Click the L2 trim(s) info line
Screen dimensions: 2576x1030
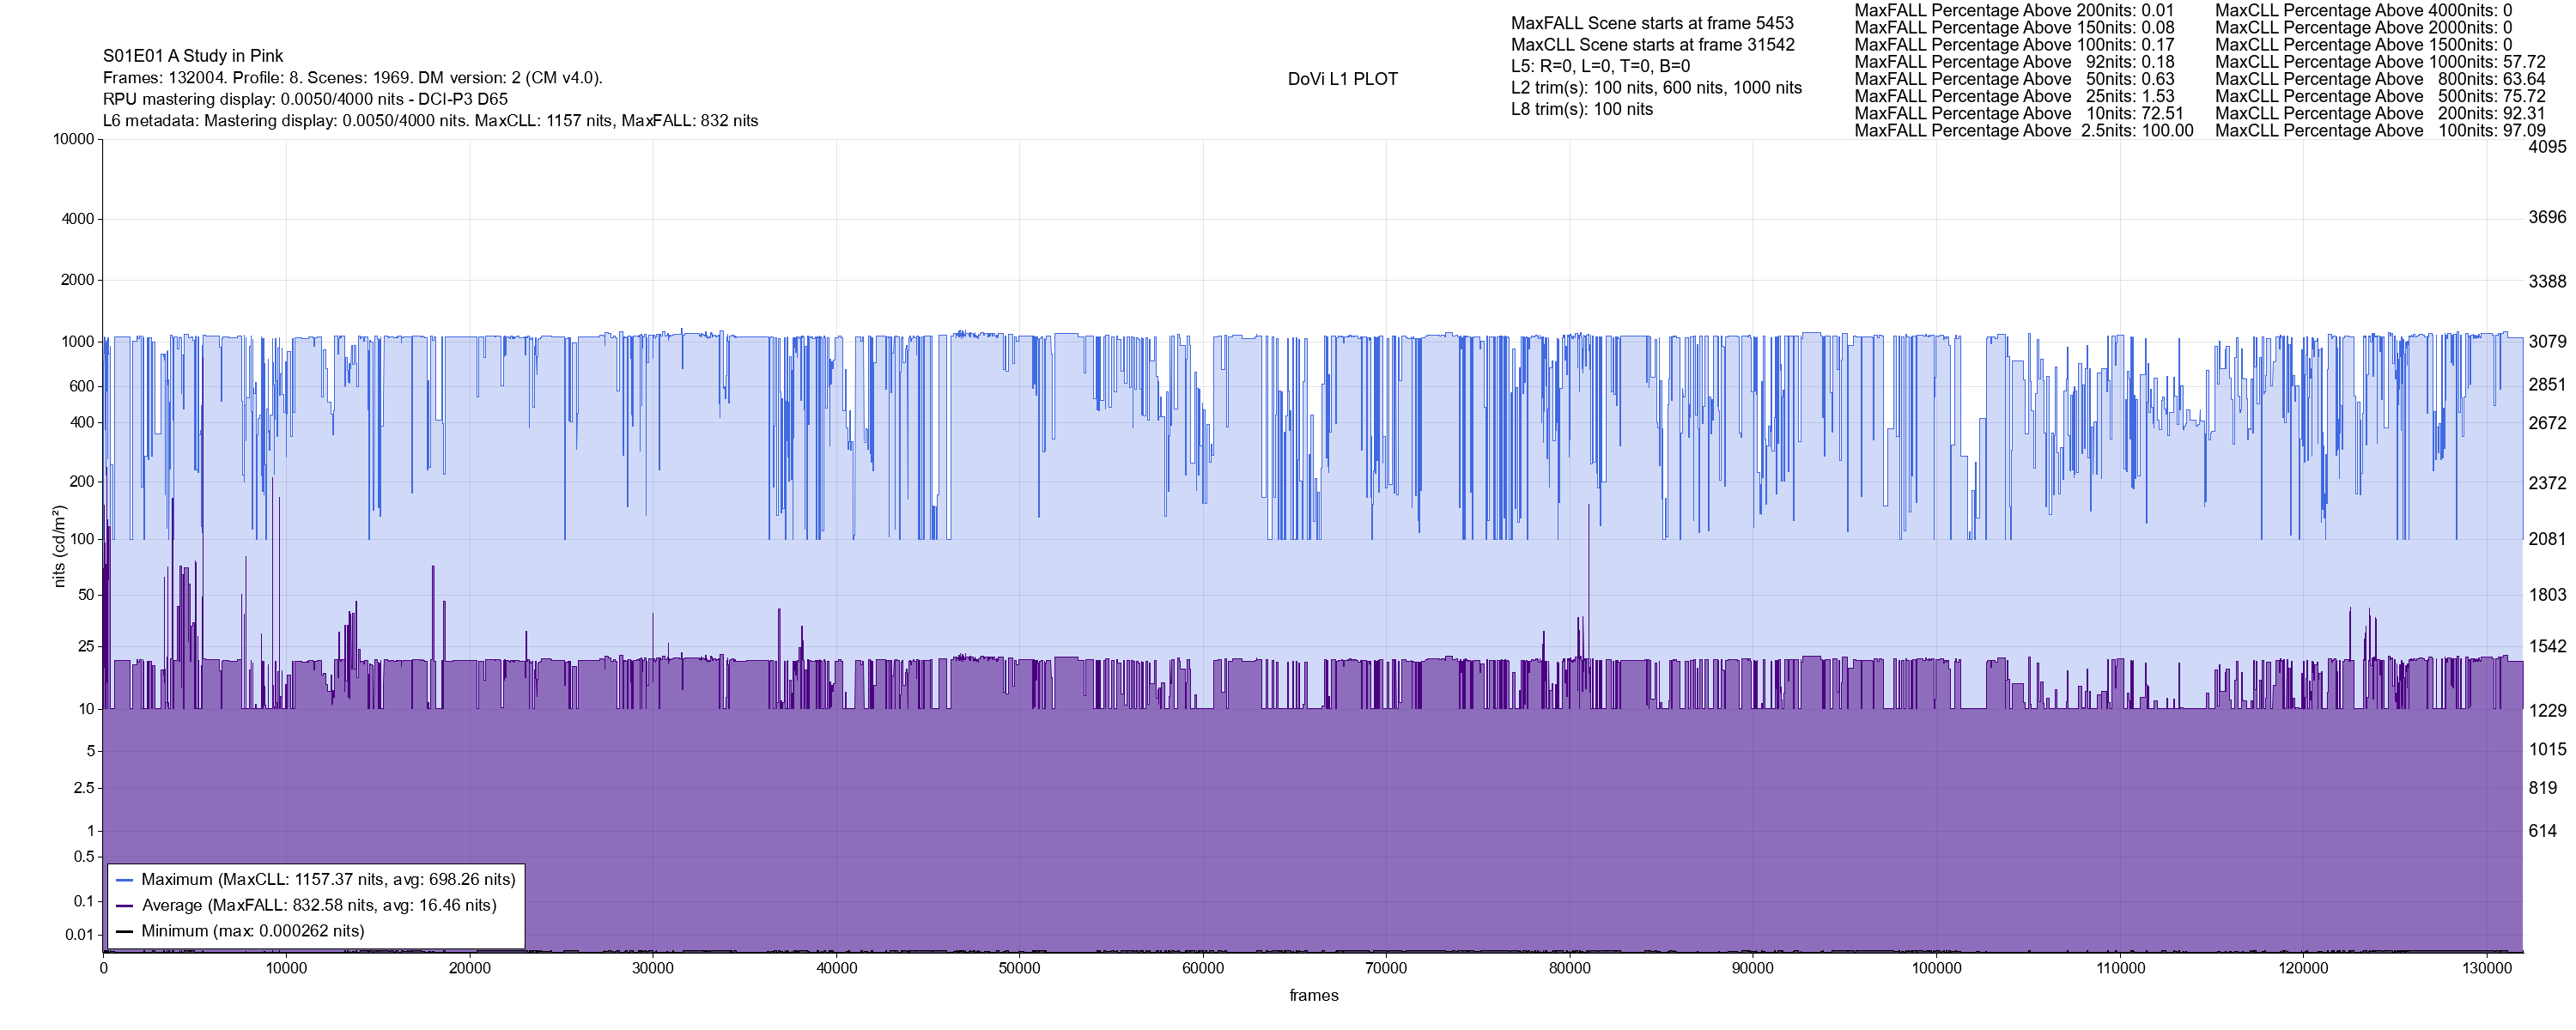tap(1656, 88)
